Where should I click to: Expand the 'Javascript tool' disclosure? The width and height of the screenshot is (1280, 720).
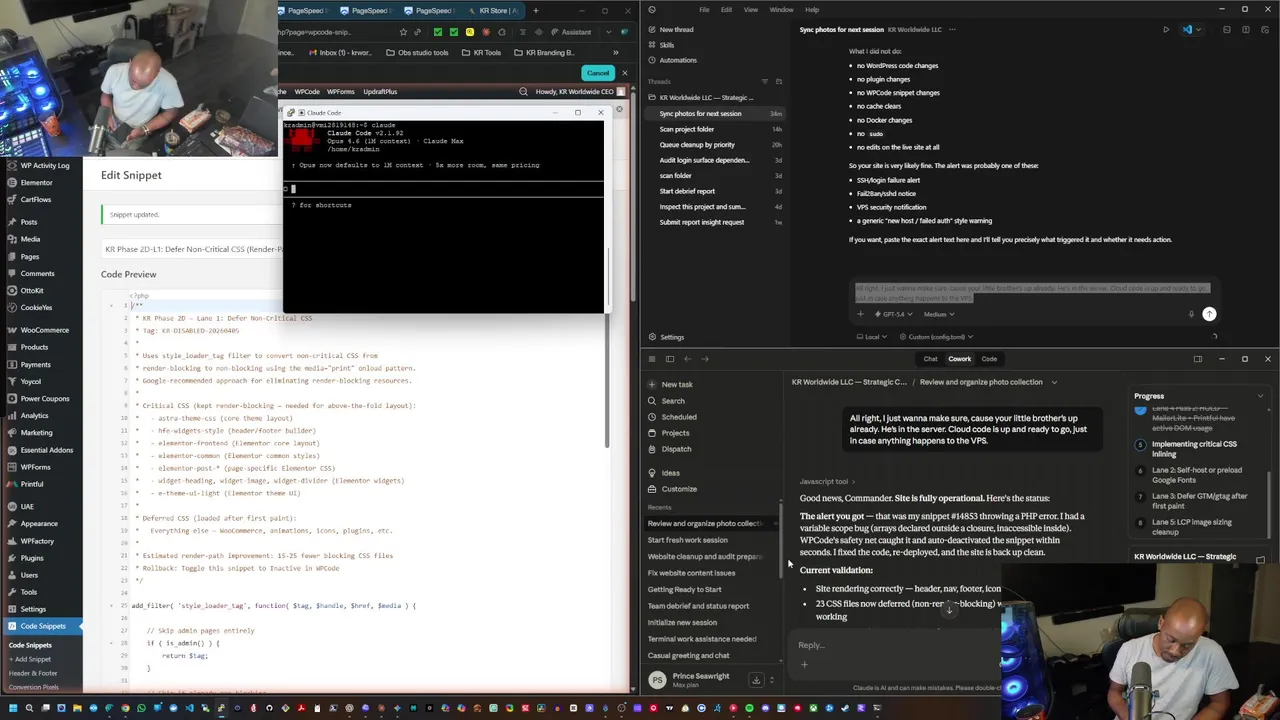coord(827,482)
